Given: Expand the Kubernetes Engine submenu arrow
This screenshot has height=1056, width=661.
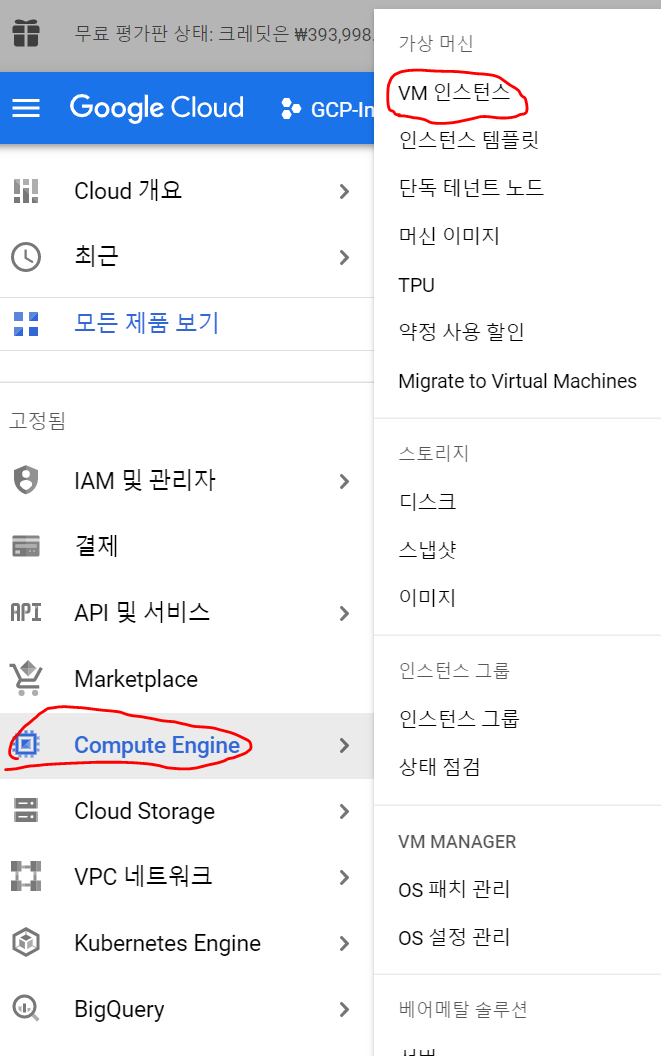Looking at the screenshot, I should [344, 943].
